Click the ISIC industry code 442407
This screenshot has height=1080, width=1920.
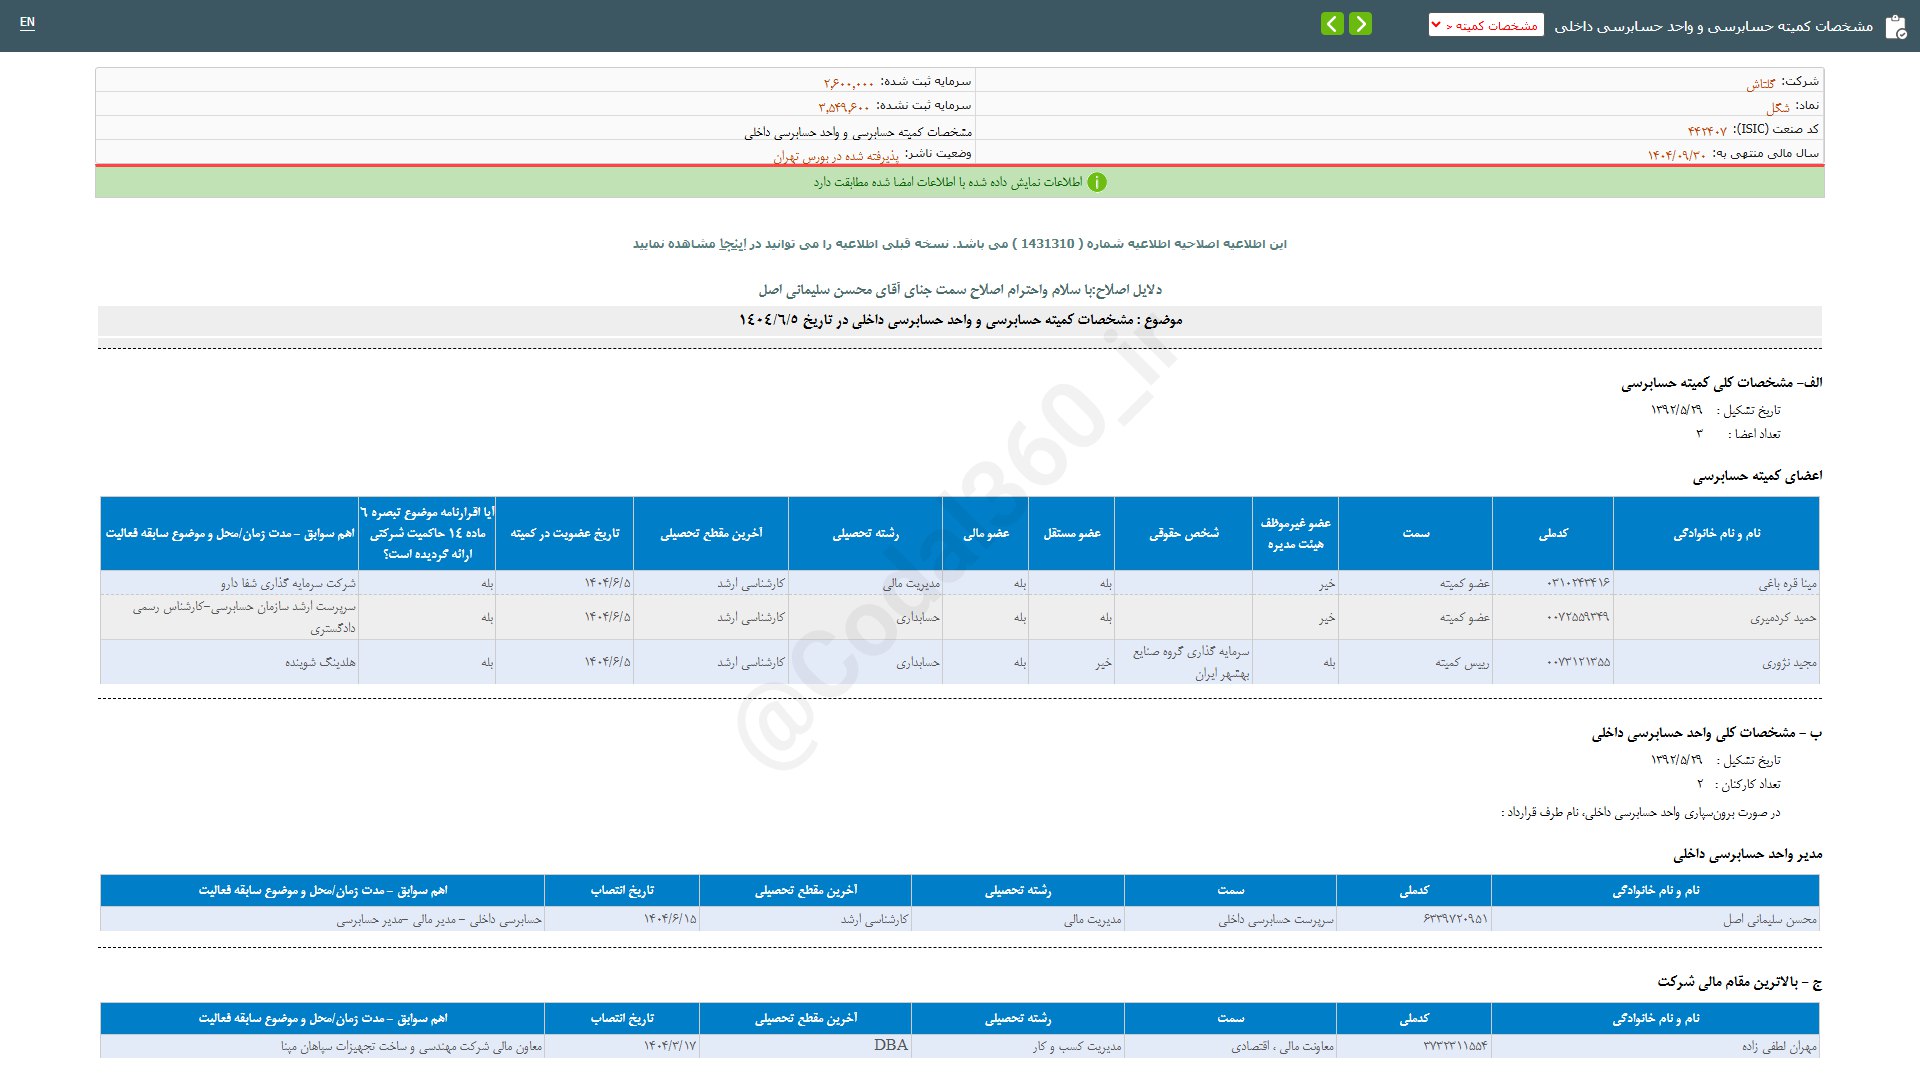tap(1707, 131)
